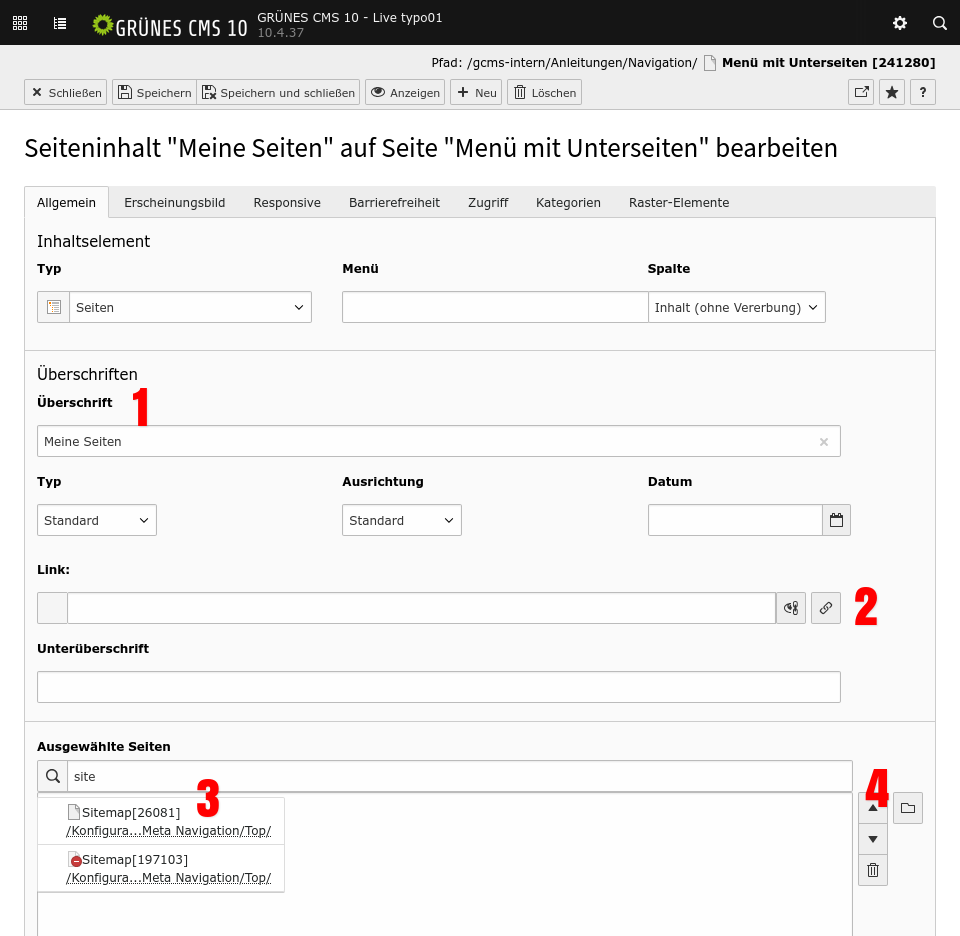Expand the Ausrichtung dropdown
The image size is (960, 936).
click(401, 520)
